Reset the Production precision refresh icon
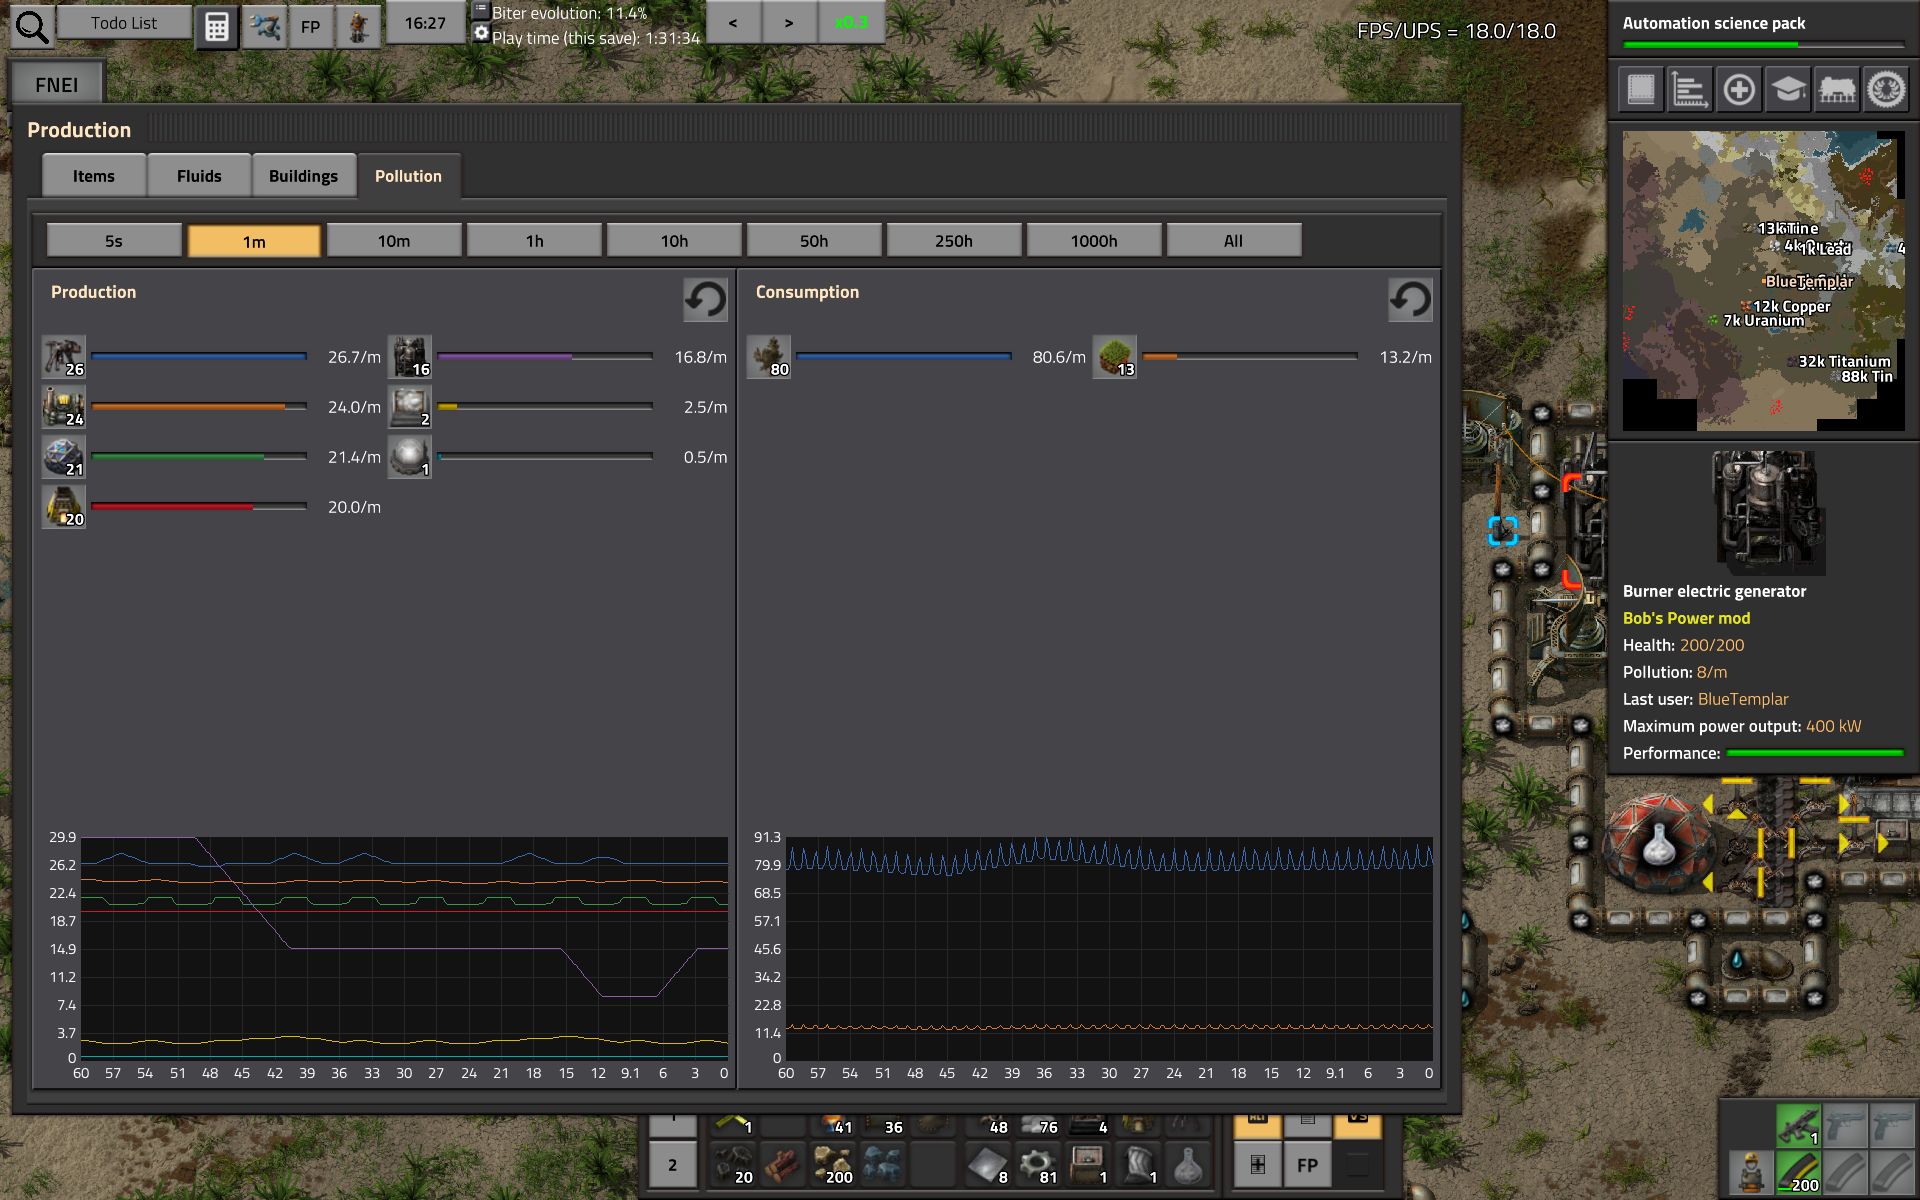 (705, 299)
